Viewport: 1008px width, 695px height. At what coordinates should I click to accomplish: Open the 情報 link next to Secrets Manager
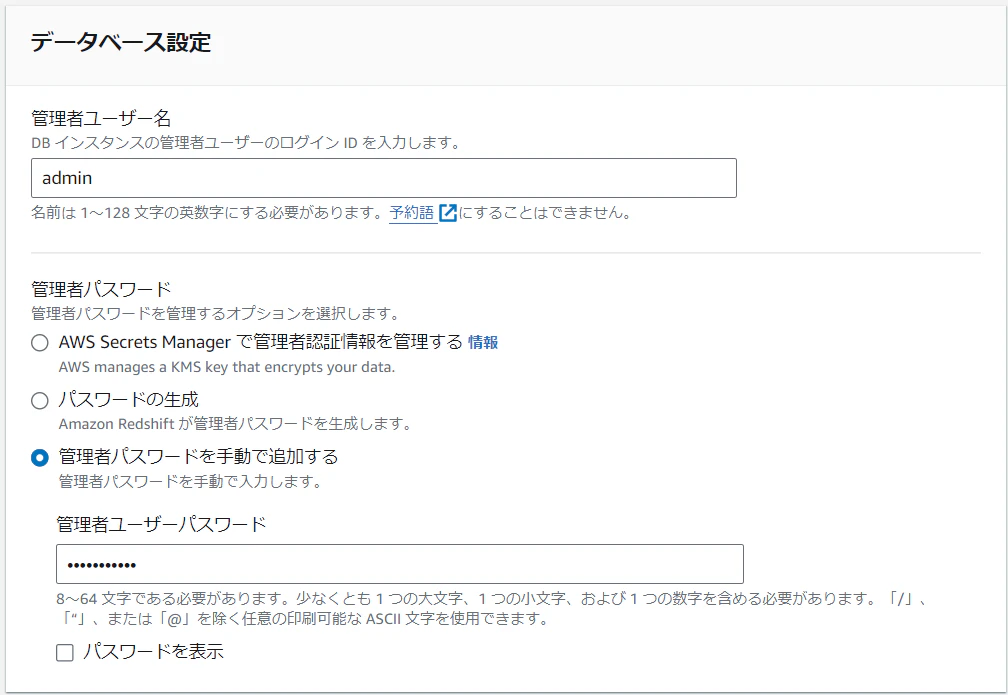click(483, 343)
